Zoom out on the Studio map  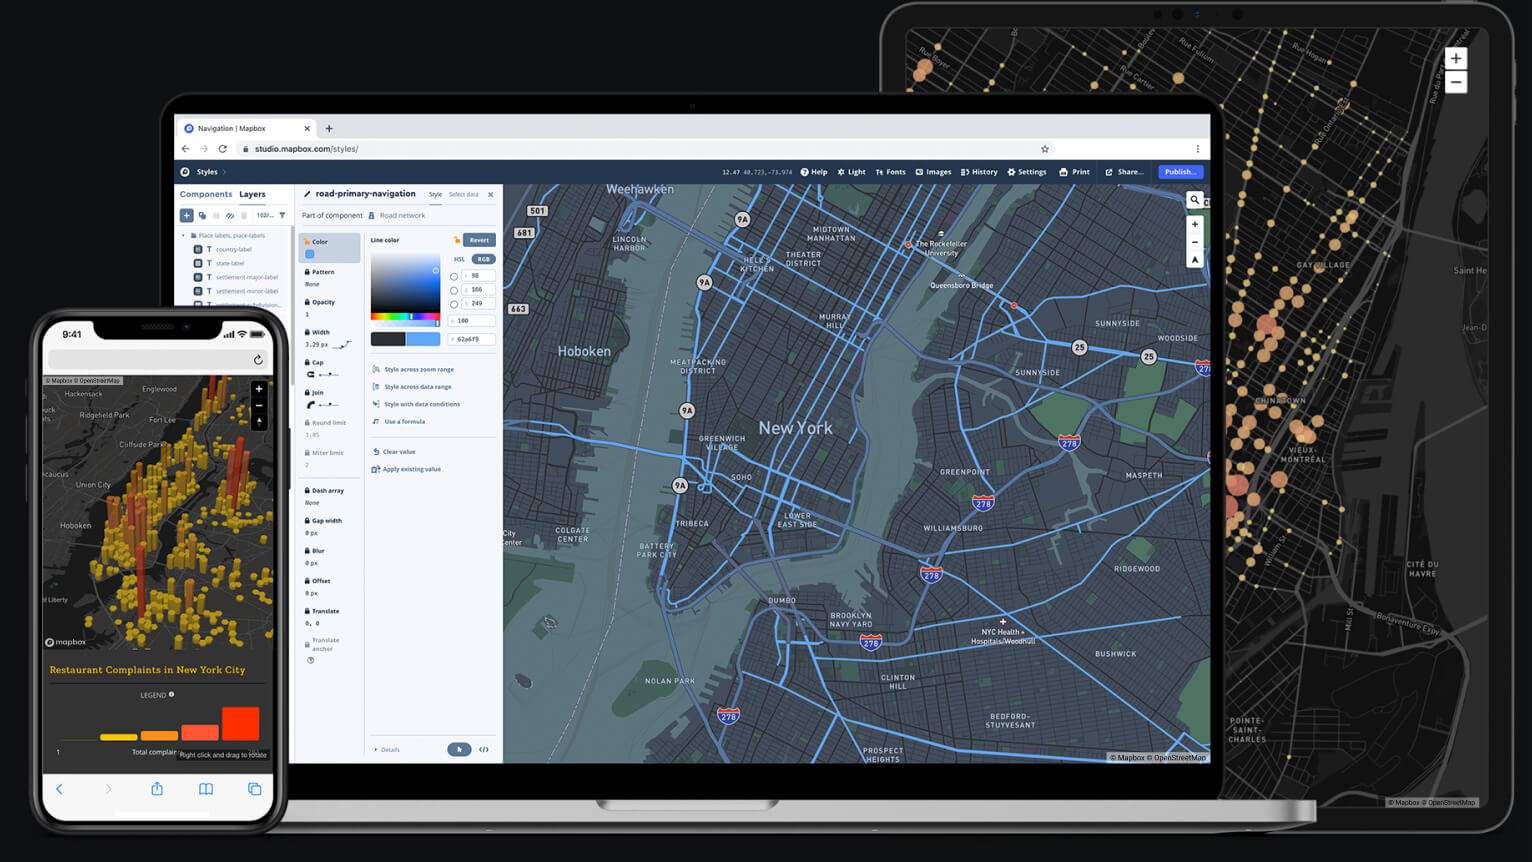pos(1195,242)
